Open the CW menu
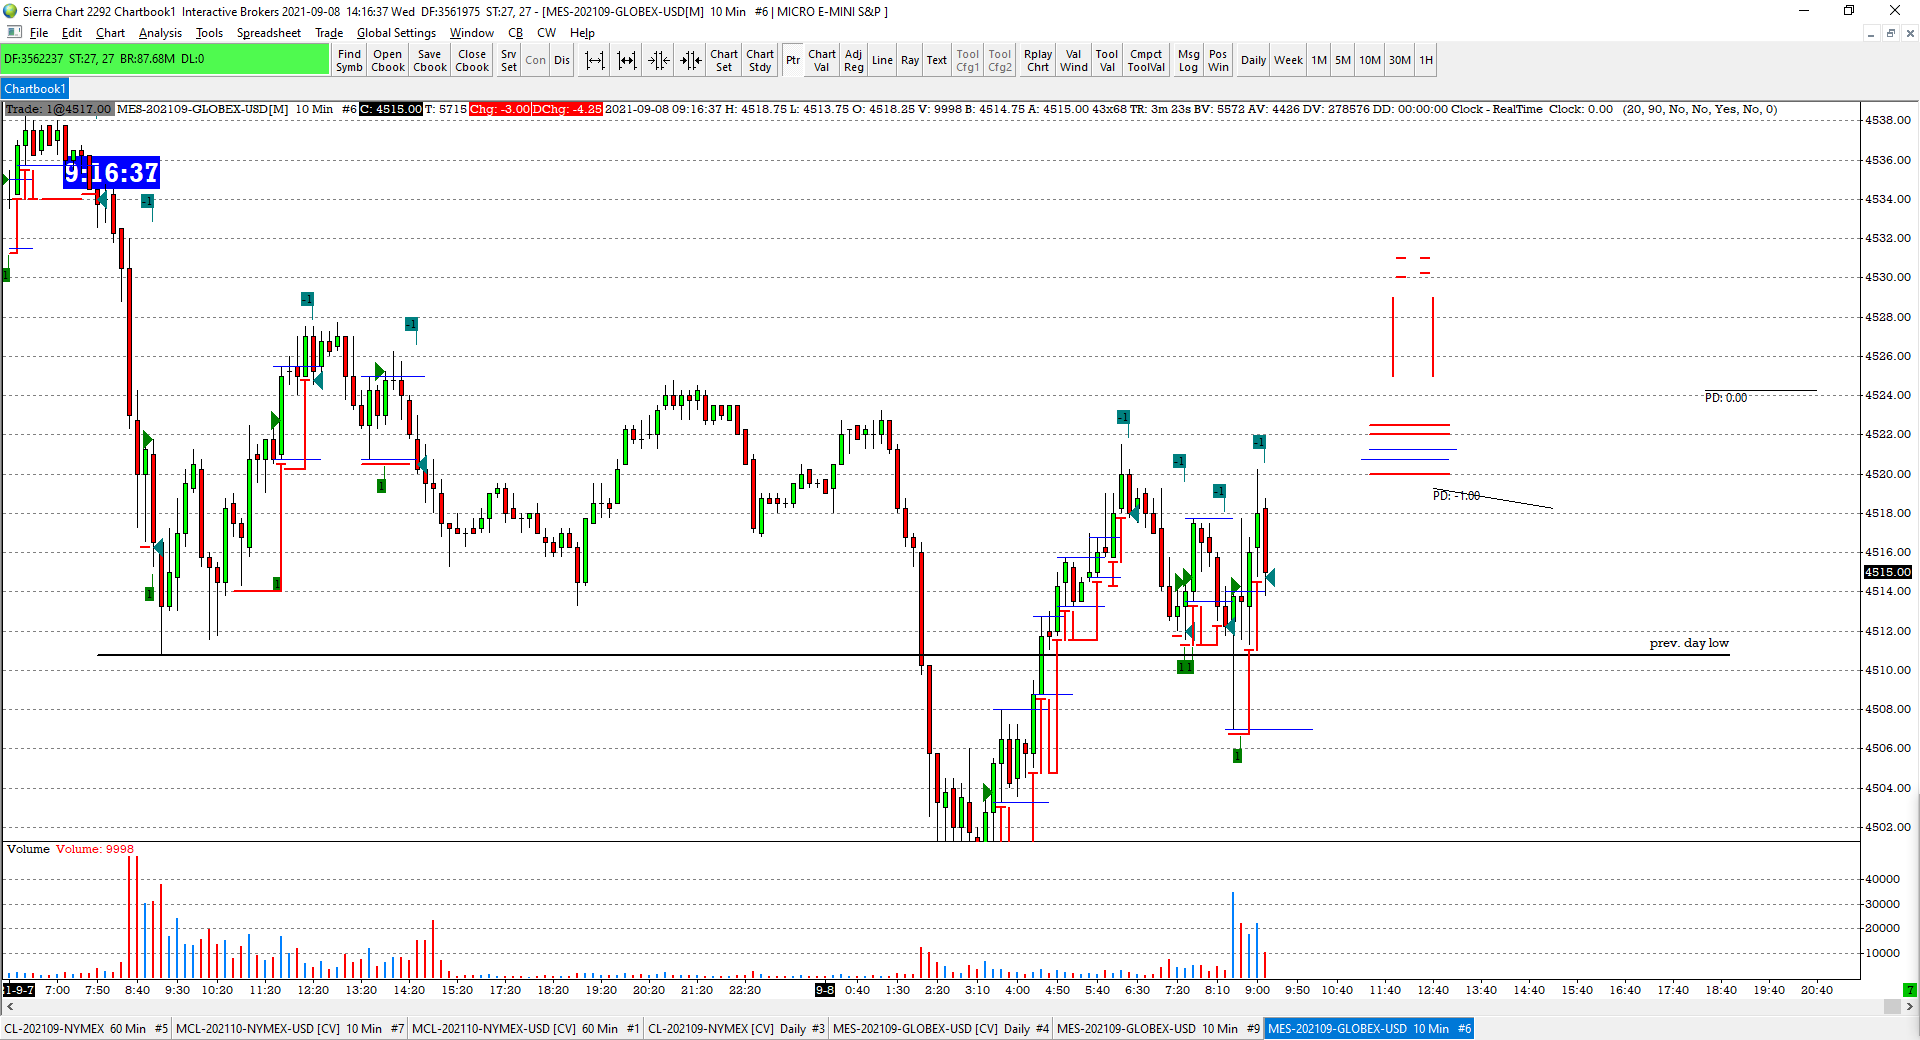This screenshot has height=1040, width=1920. [546, 33]
